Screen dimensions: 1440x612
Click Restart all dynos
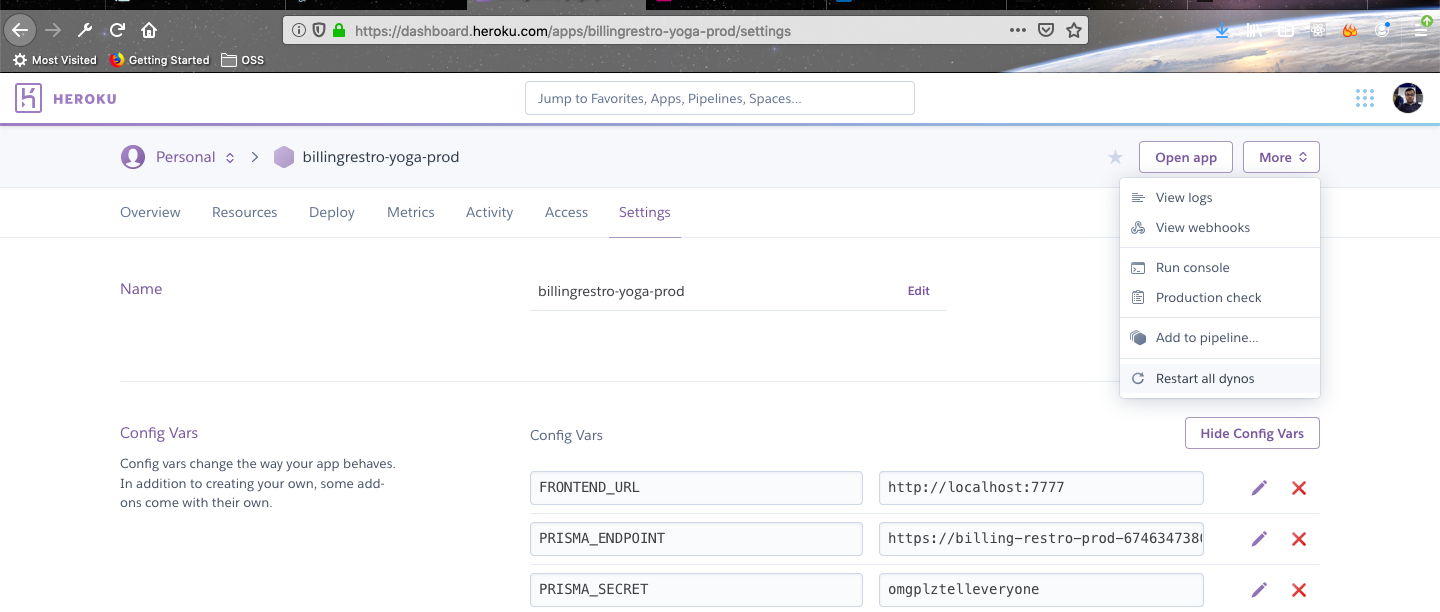click(1220, 379)
